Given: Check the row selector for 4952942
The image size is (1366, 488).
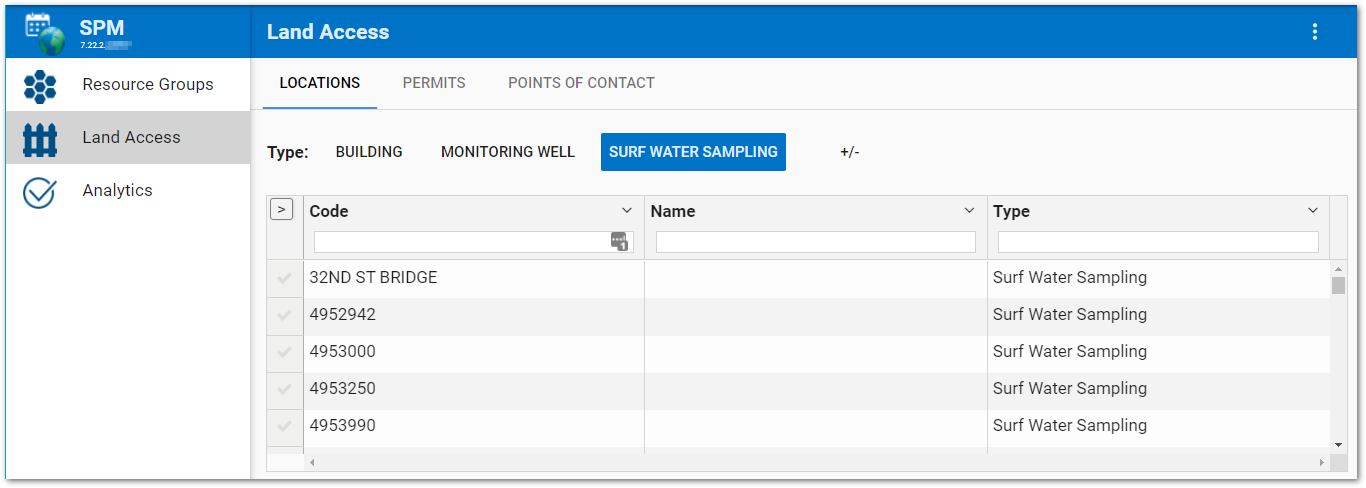Looking at the screenshot, I should 284,315.
